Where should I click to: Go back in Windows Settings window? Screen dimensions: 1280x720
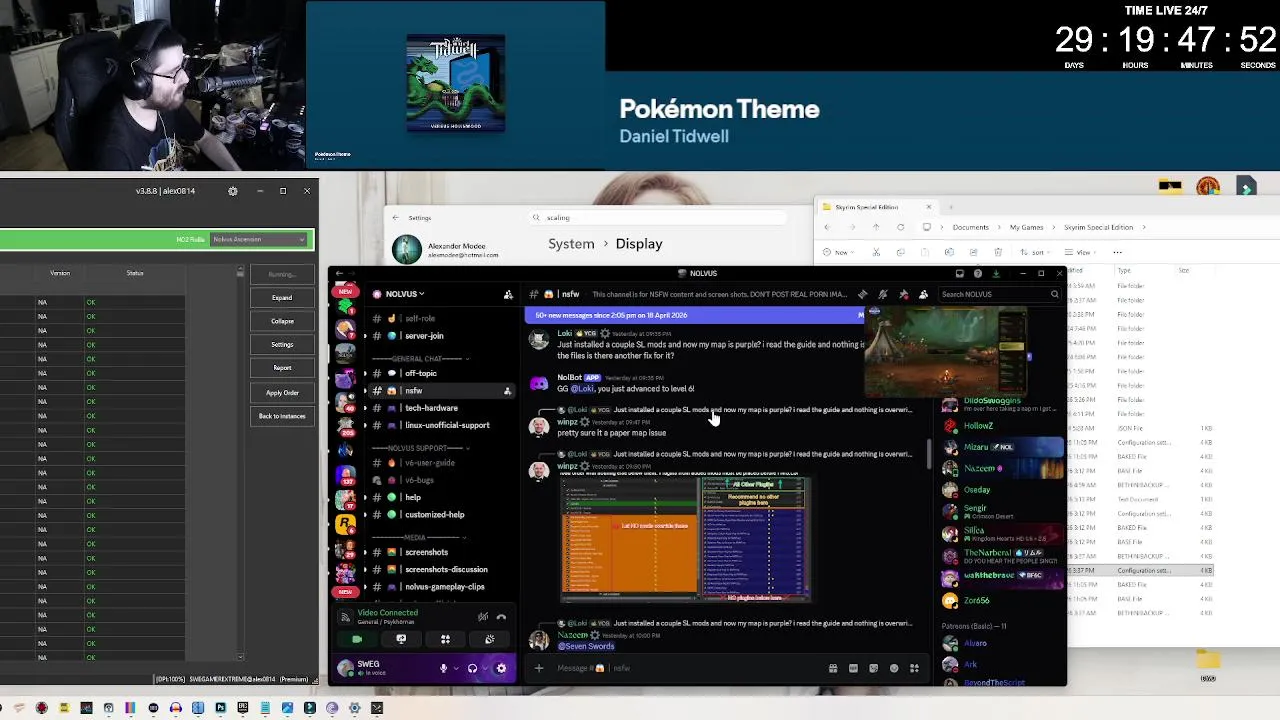tap(395, 217)
